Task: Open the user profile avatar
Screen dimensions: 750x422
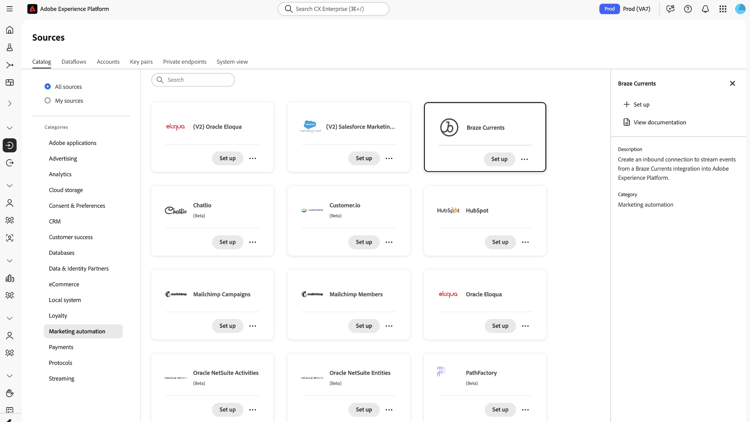Action: point(740,9)
